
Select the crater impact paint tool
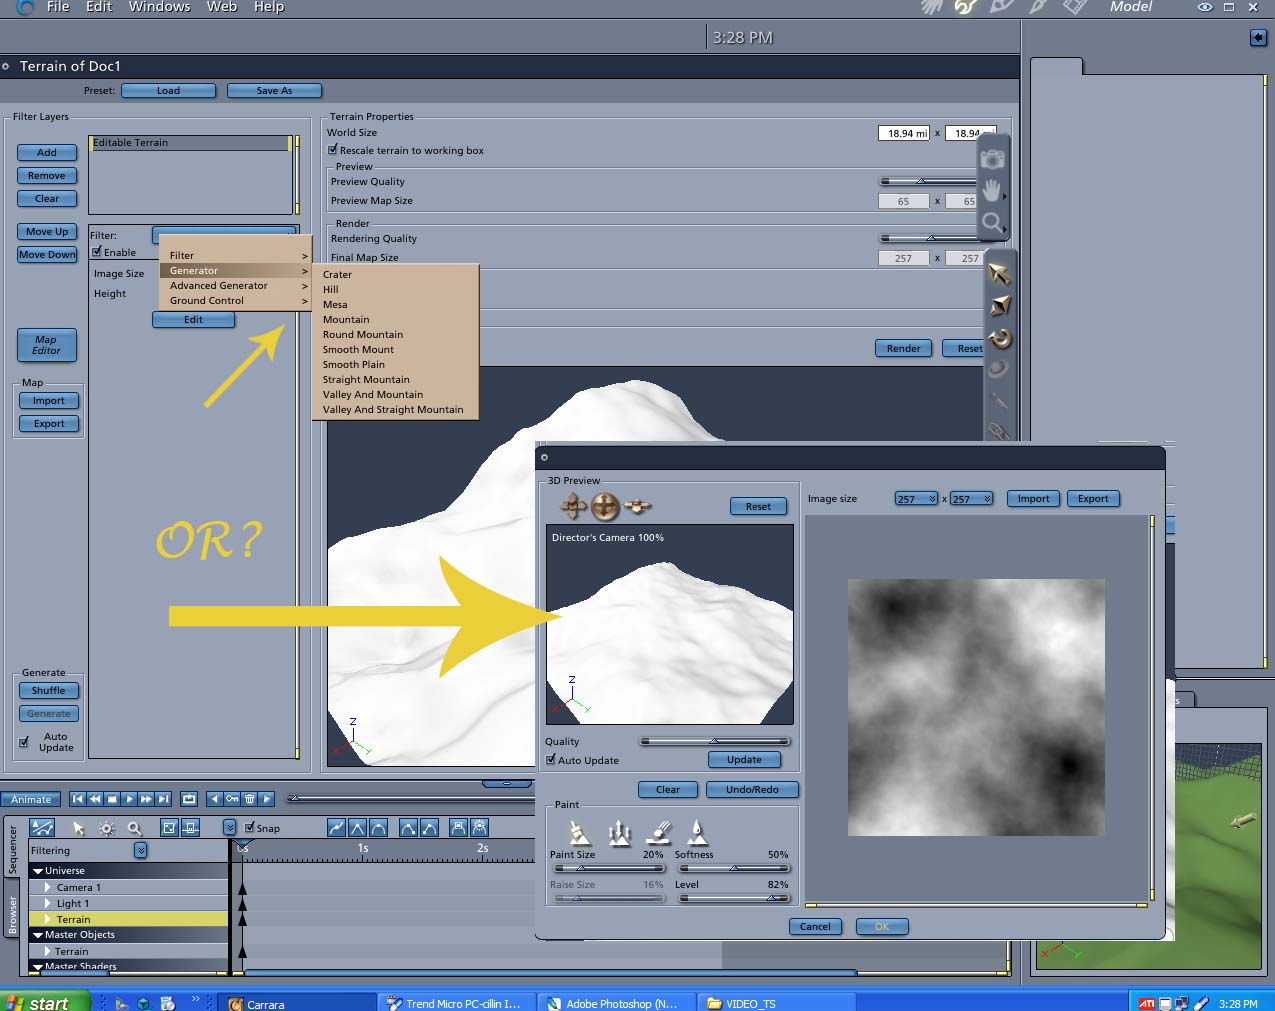[x=658, y=832]
